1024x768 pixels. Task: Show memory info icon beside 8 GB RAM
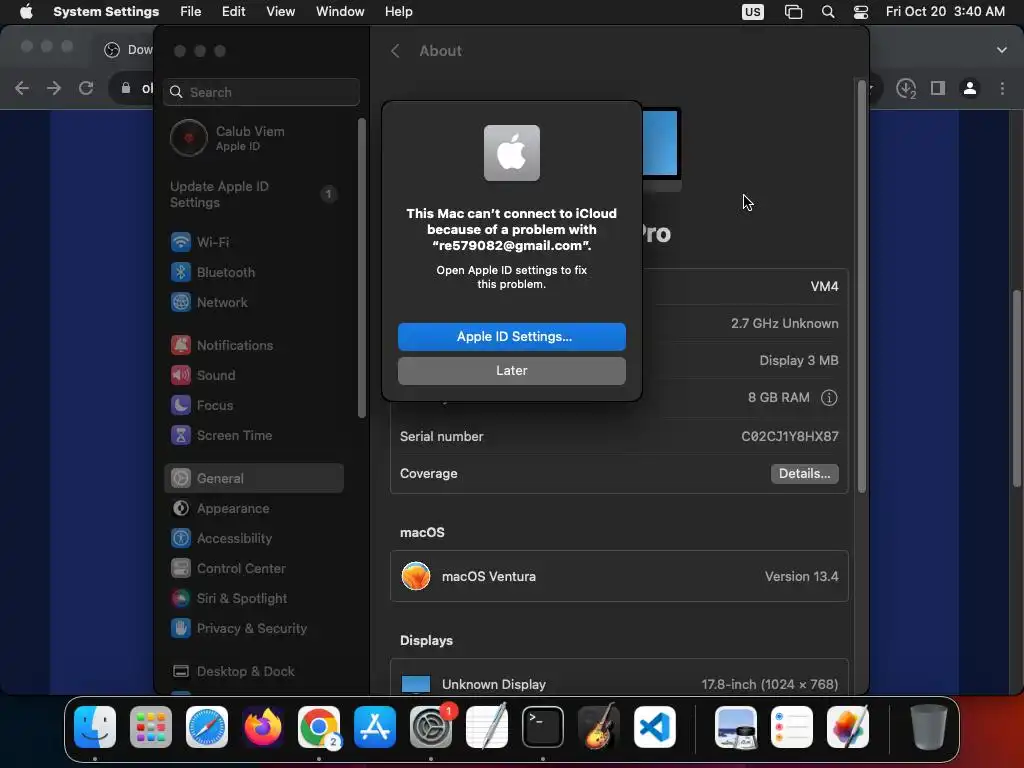pos(829,398)
